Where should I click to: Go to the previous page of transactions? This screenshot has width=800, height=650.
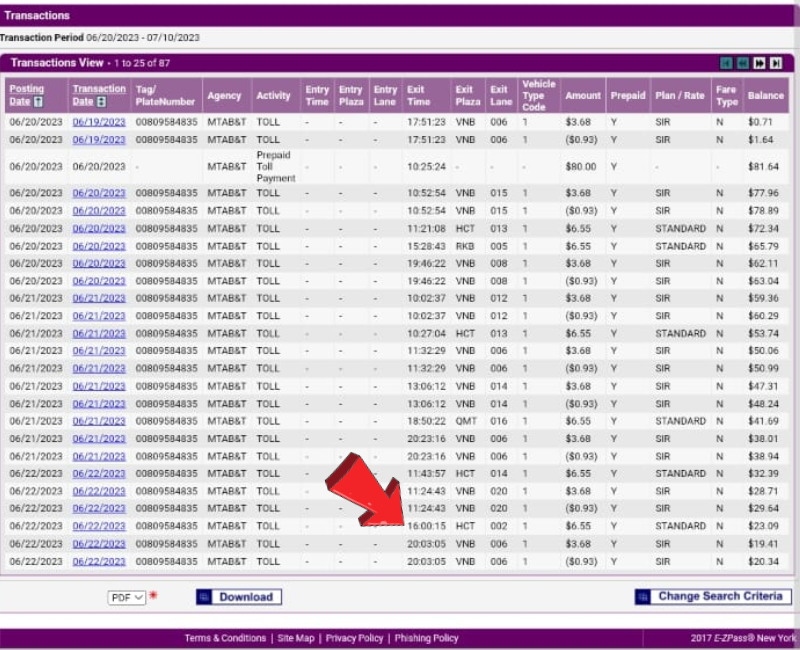coord(743,63)
